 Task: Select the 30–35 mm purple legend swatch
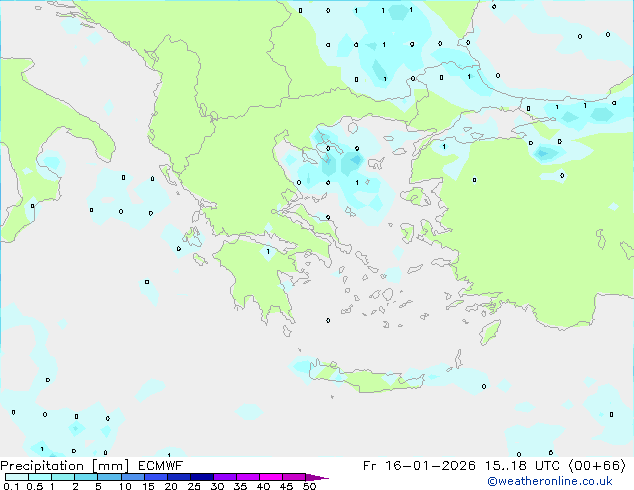(225, 477)
